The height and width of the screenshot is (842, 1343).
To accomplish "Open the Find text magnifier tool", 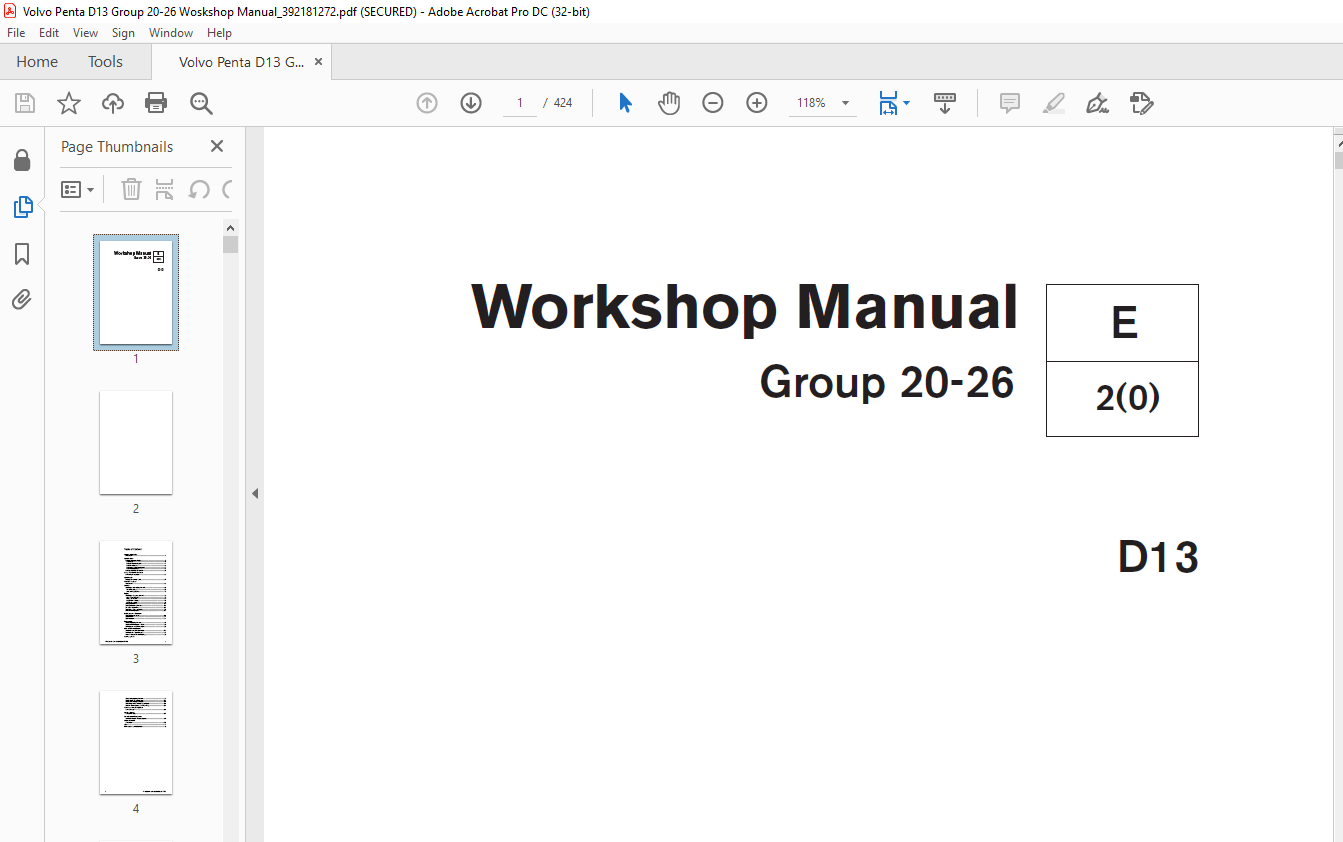I will click(201, 103).
